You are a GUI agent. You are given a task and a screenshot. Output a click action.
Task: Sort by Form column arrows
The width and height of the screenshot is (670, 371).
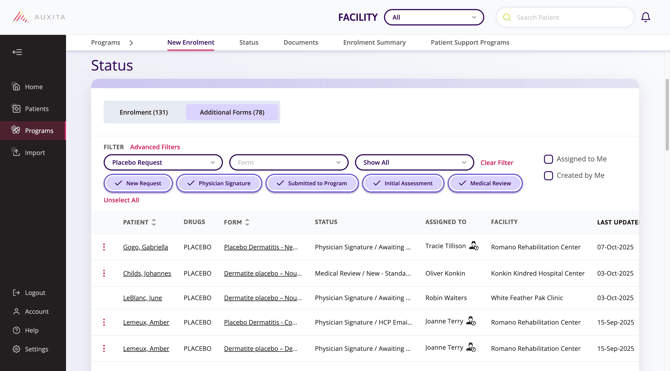247,222
